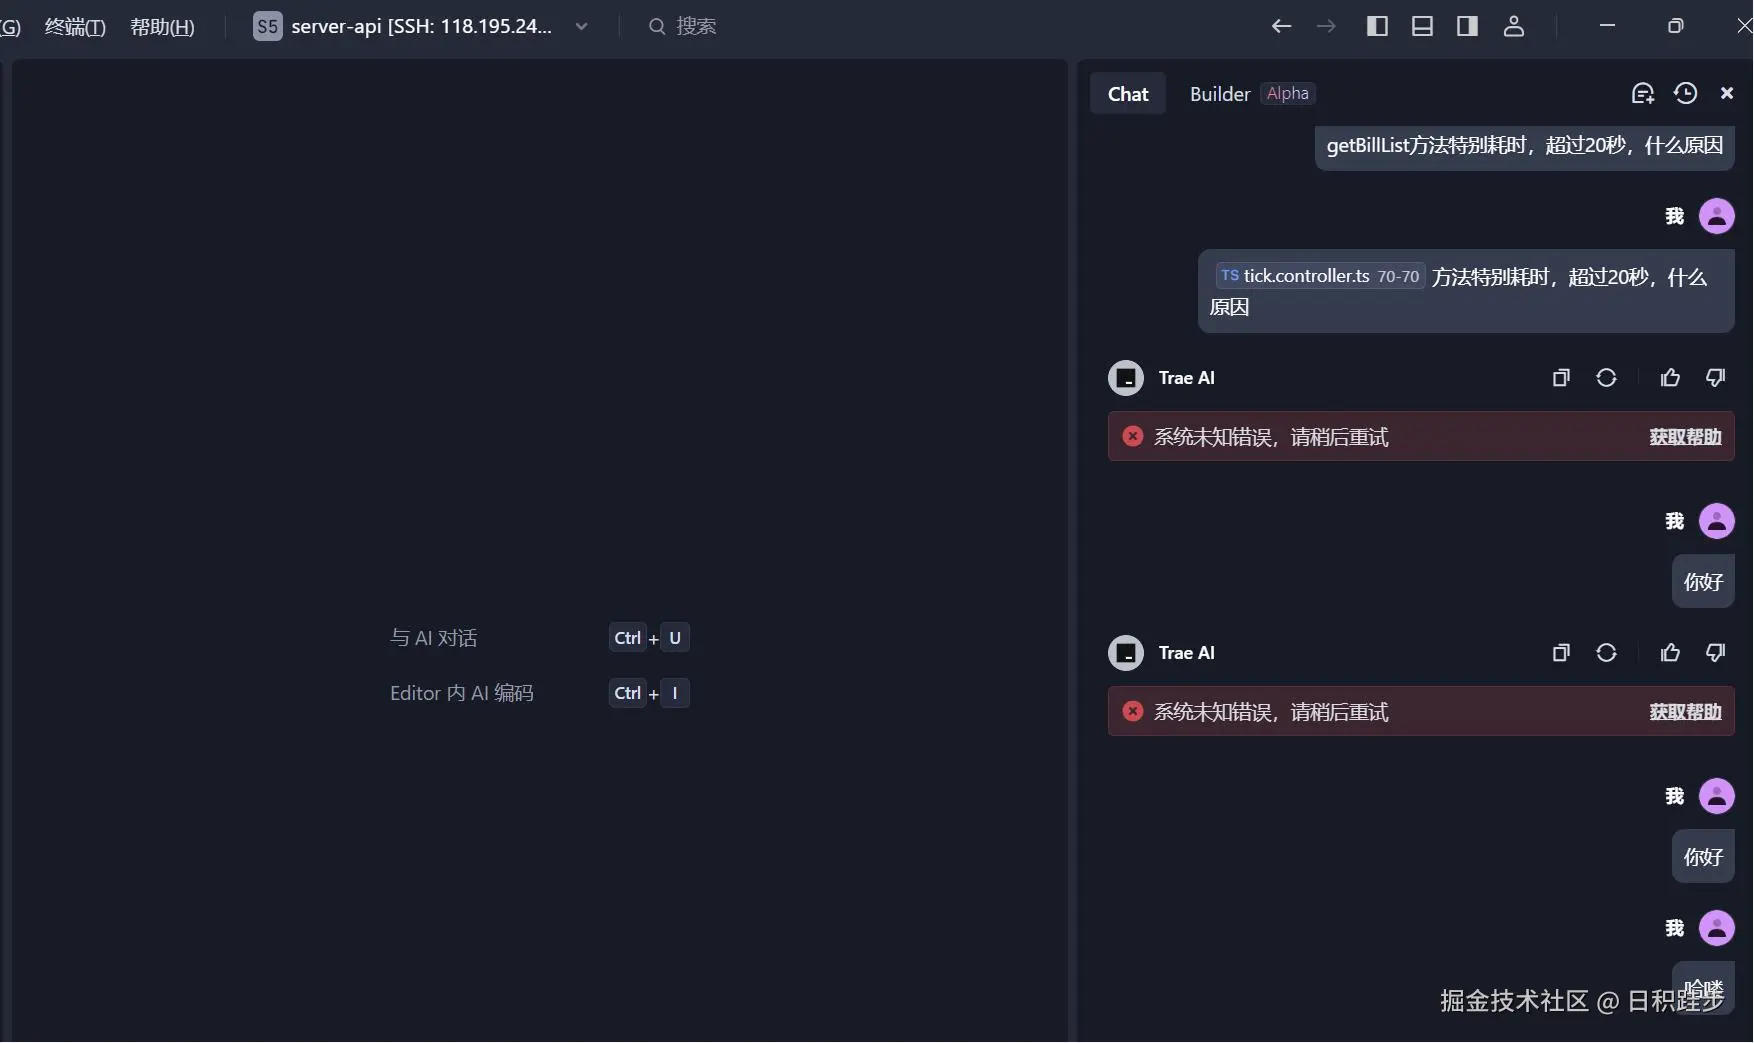Toggle the left primary sidebar
1754x1043 pixels.
[1377, 26]
